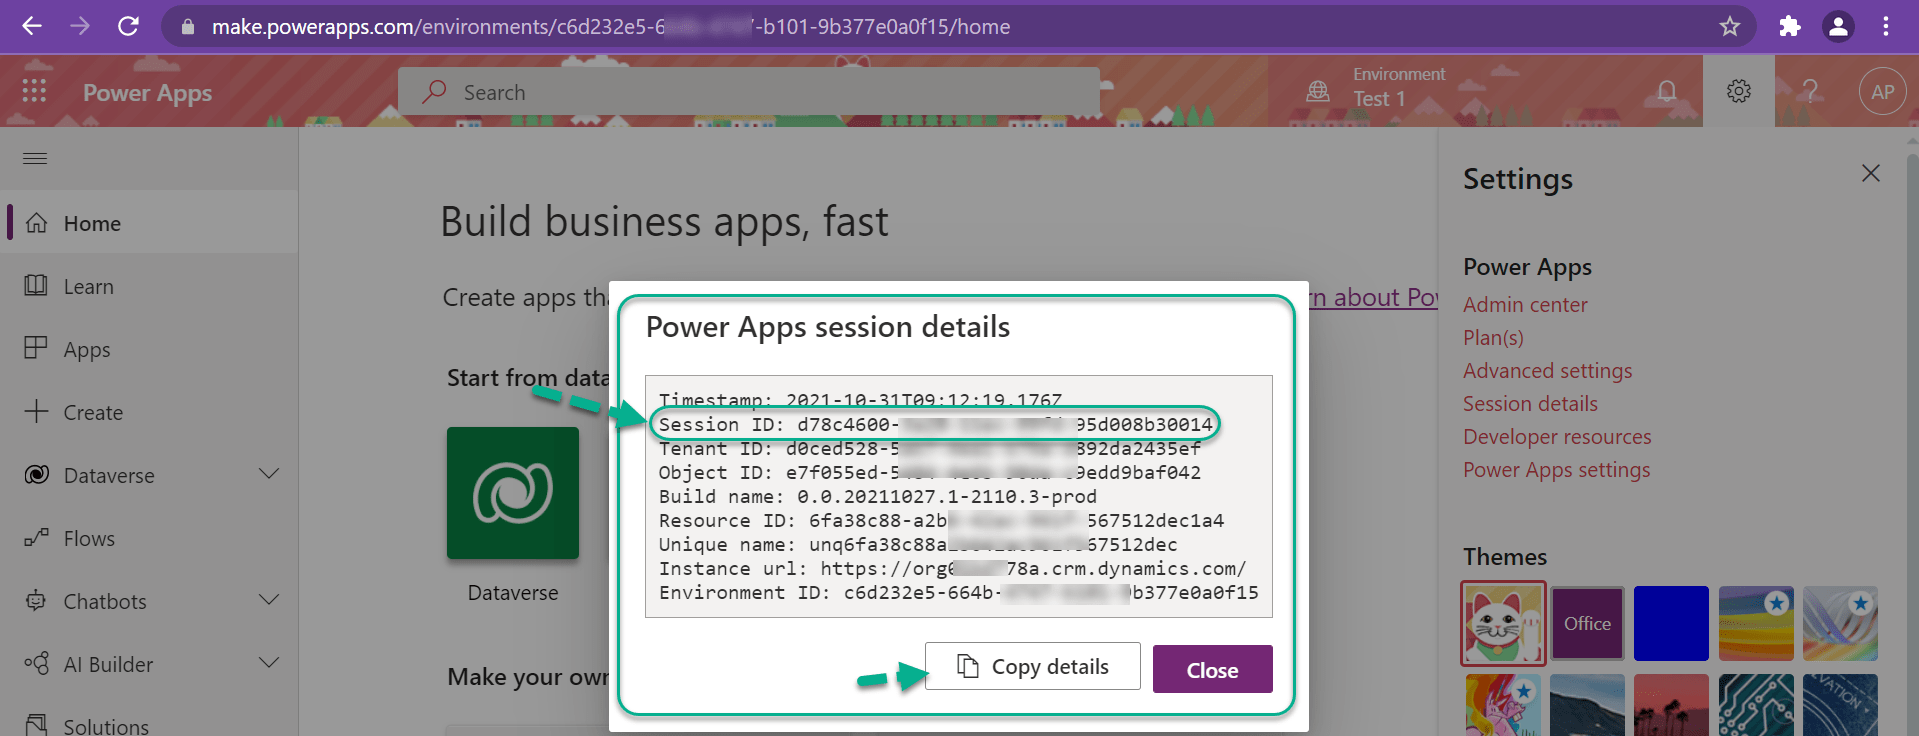Click the Environment globe icon
The width and height of the screenshot is (1919, 736).
tap(1318, 91)
